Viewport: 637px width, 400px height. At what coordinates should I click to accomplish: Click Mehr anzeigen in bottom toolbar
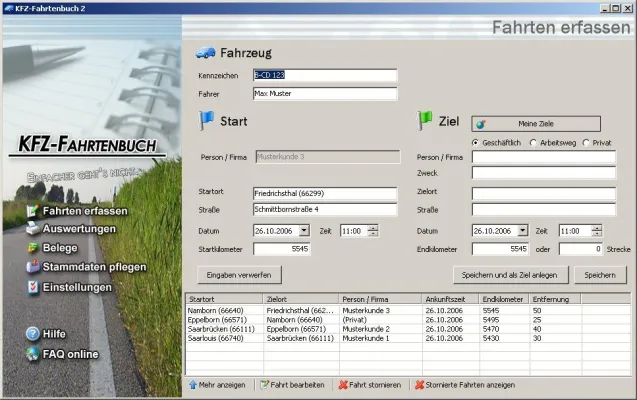tap(218, 385)
